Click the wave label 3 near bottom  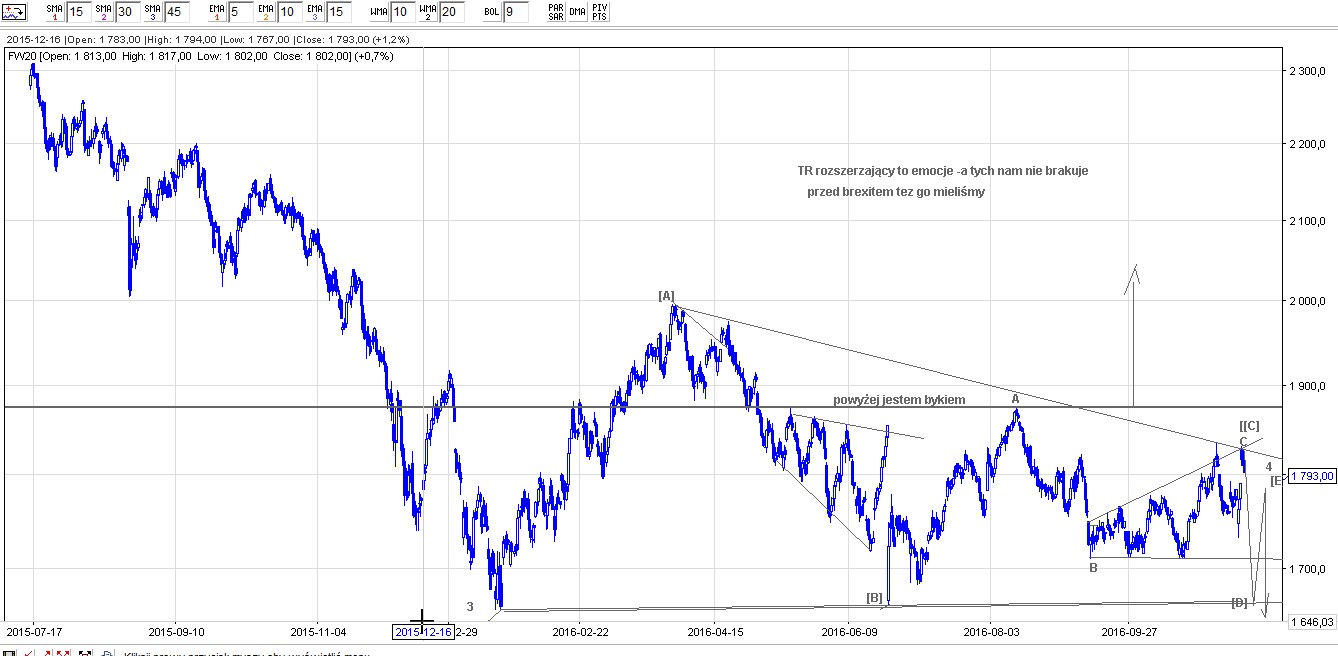(x=469, y=606)
